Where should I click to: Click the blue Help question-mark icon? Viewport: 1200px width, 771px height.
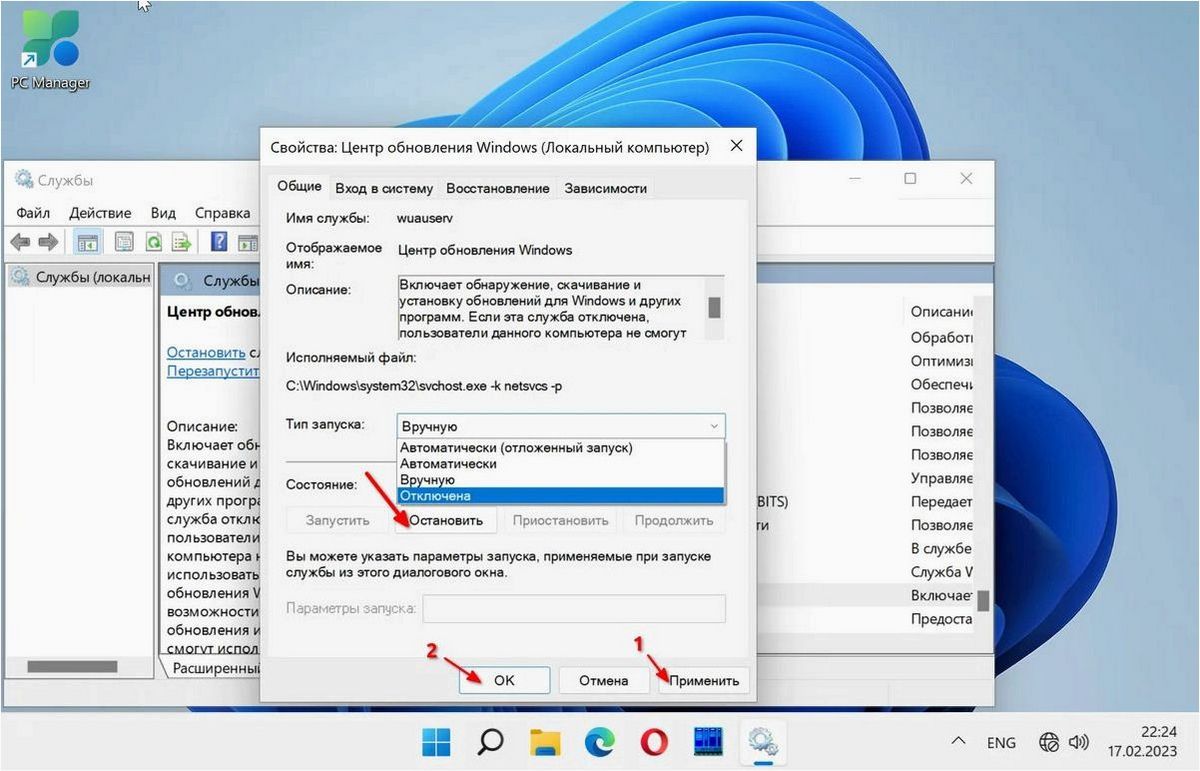(x=219, y=242)
